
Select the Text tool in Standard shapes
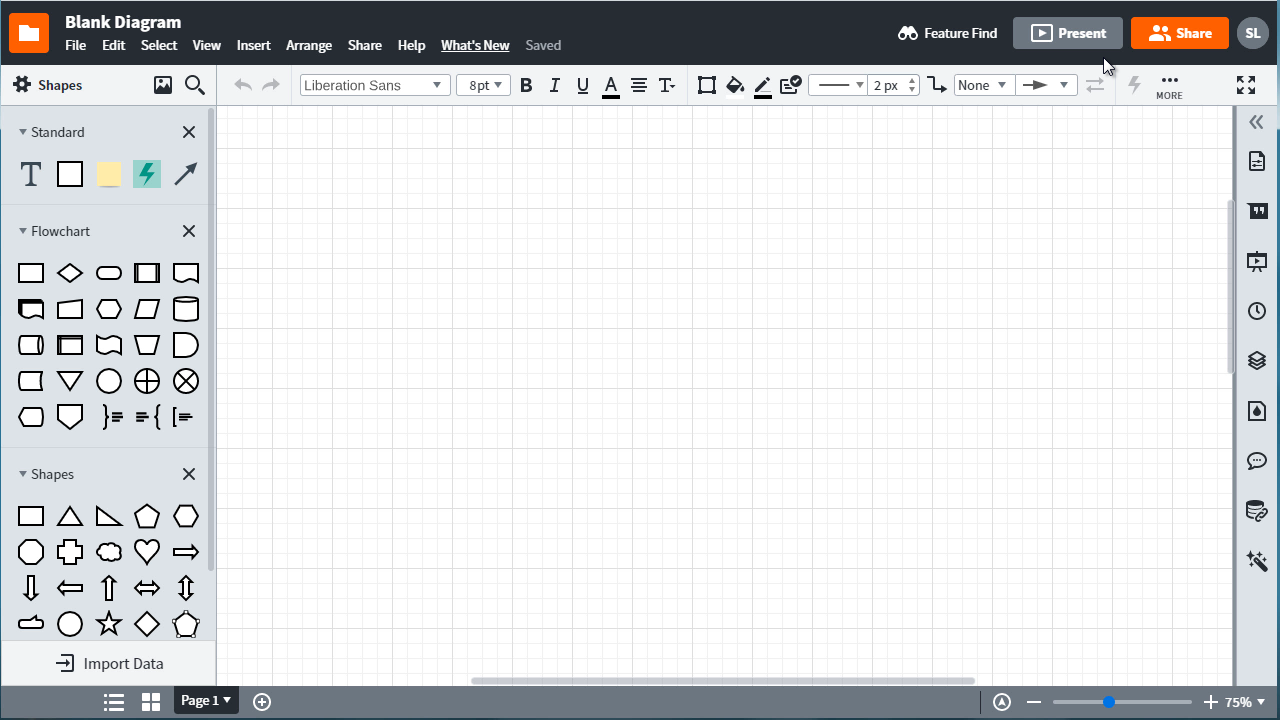pos(31,174)
